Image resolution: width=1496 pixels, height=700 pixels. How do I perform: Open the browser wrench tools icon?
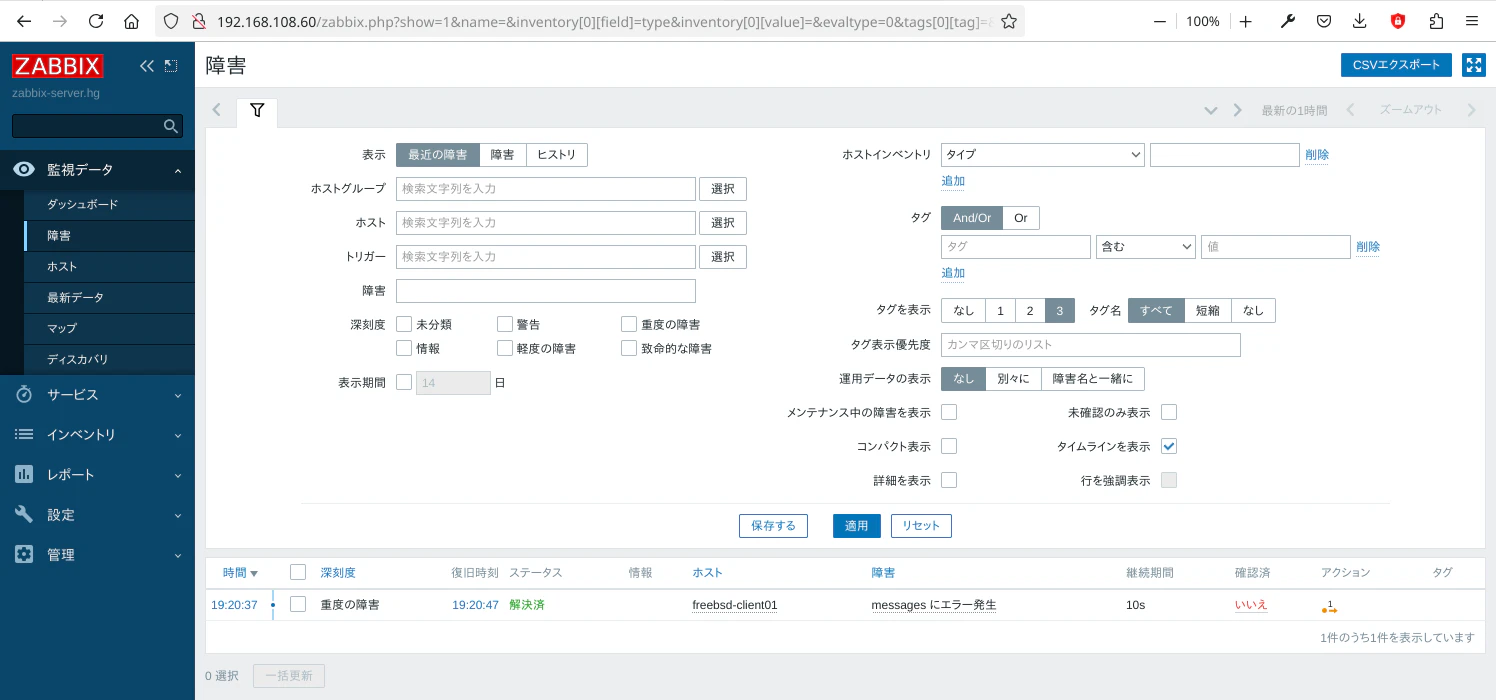pos(1288,21)
